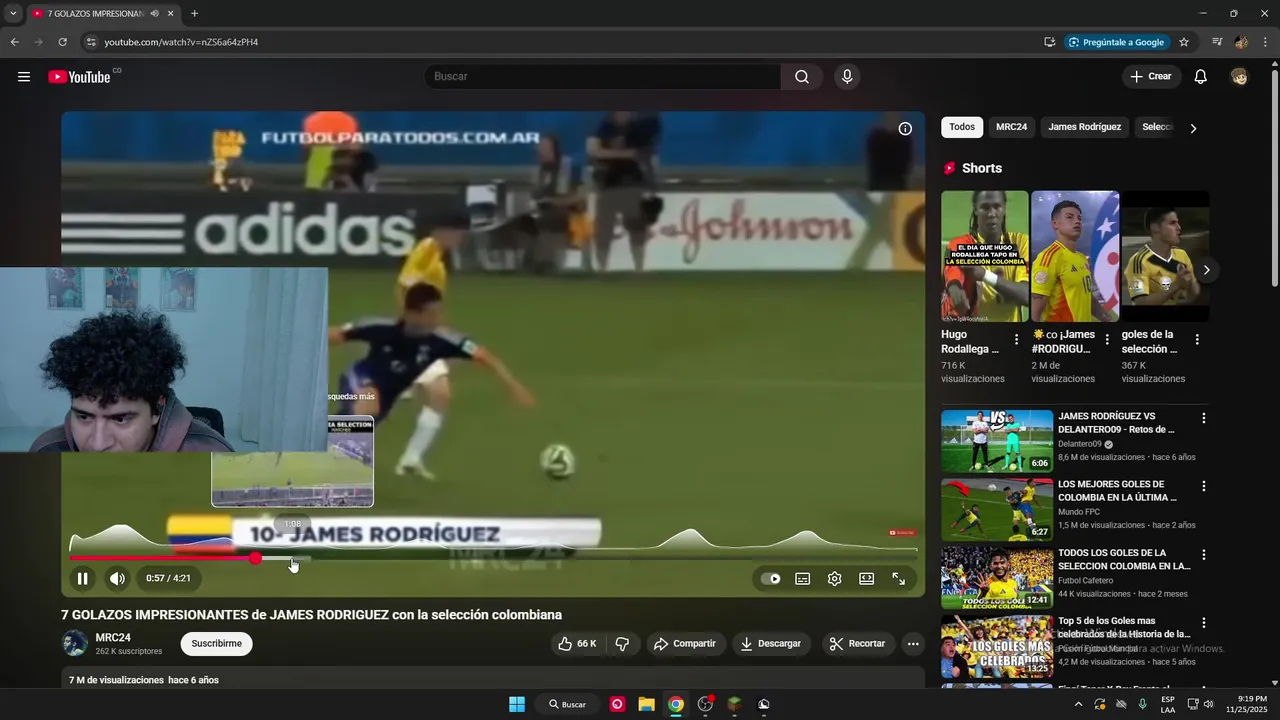
Task: Open the YouTube guide hamburger menu
Action: (x=24, y=77)
